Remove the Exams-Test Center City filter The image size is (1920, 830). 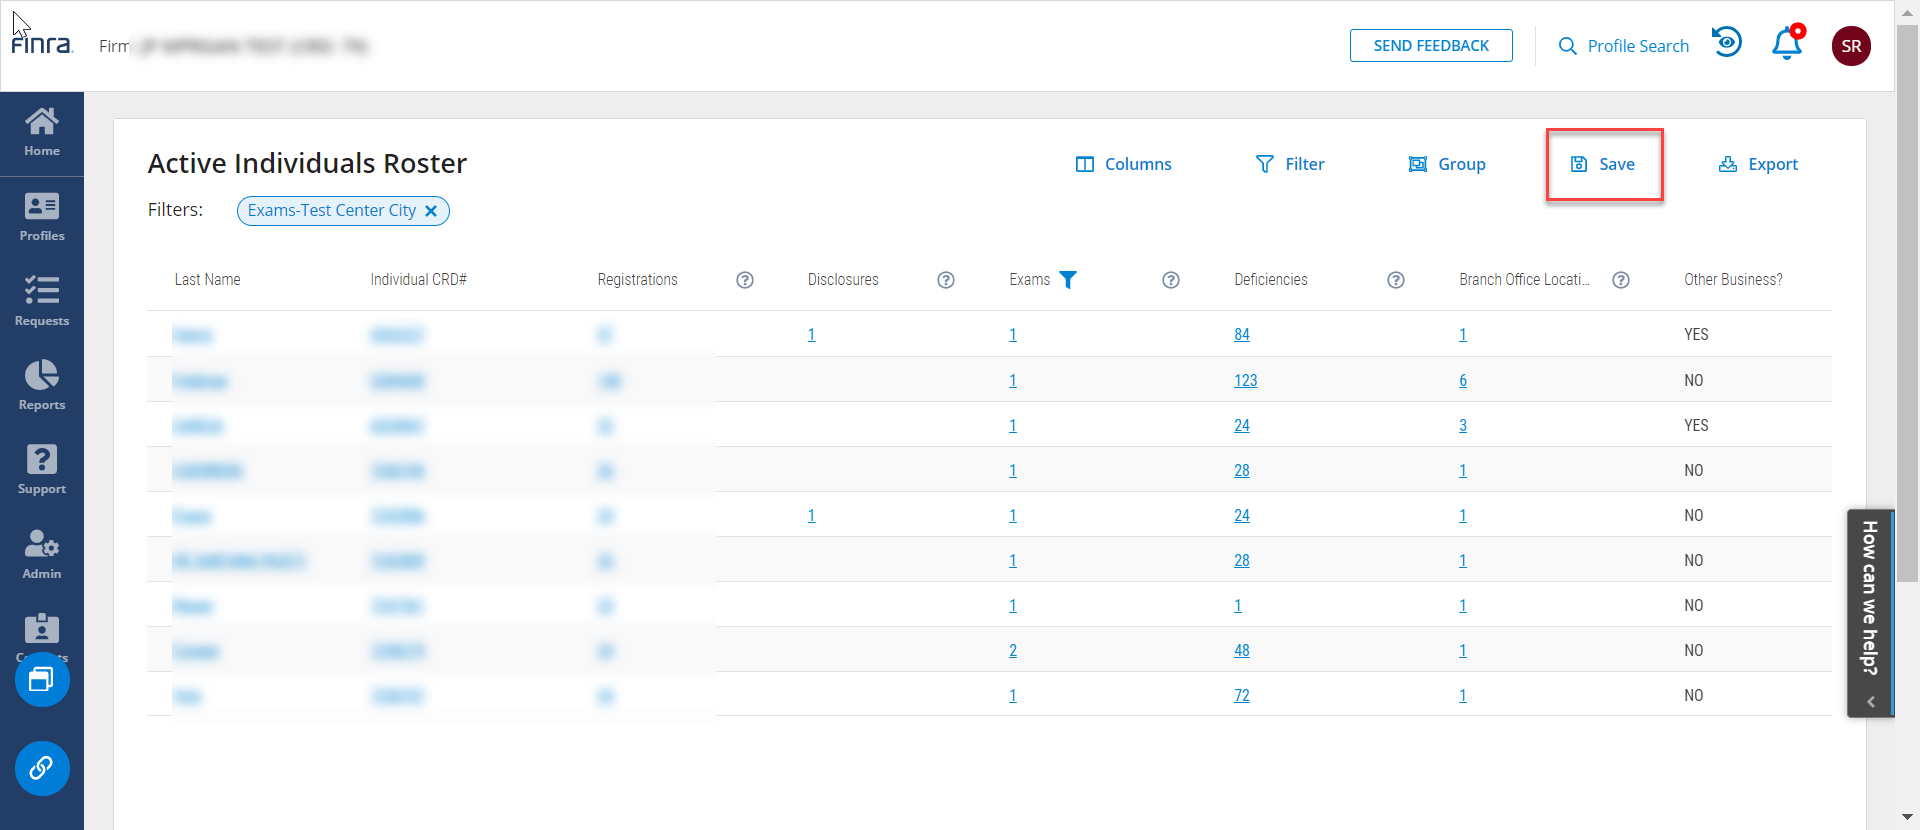pos(431,211)
